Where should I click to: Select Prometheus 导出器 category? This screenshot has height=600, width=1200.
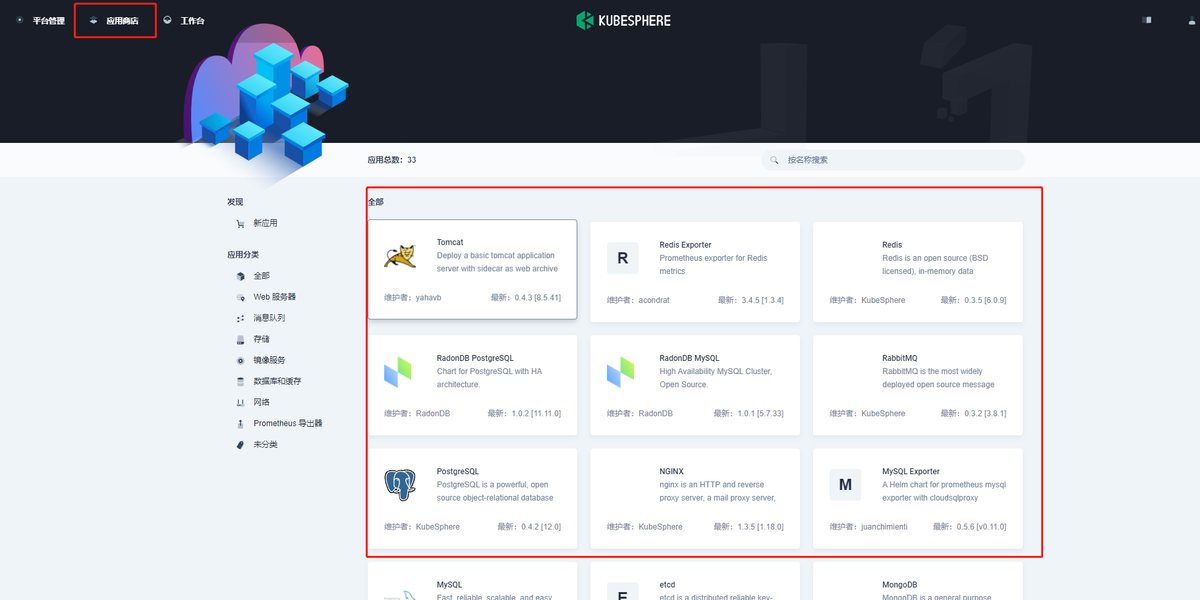(287, 423)
